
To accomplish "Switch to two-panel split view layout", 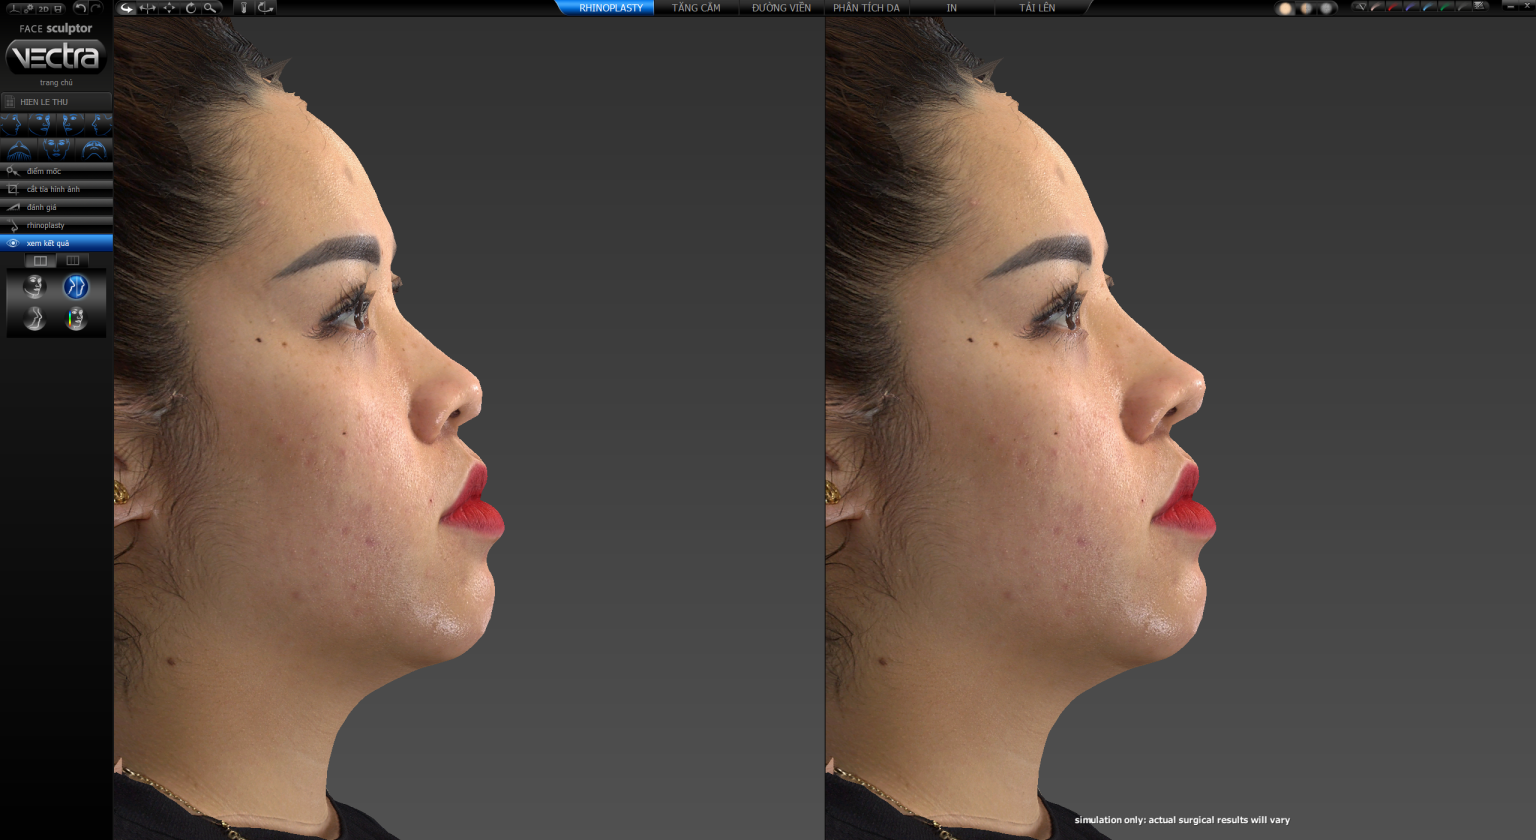I will point(40,261).
